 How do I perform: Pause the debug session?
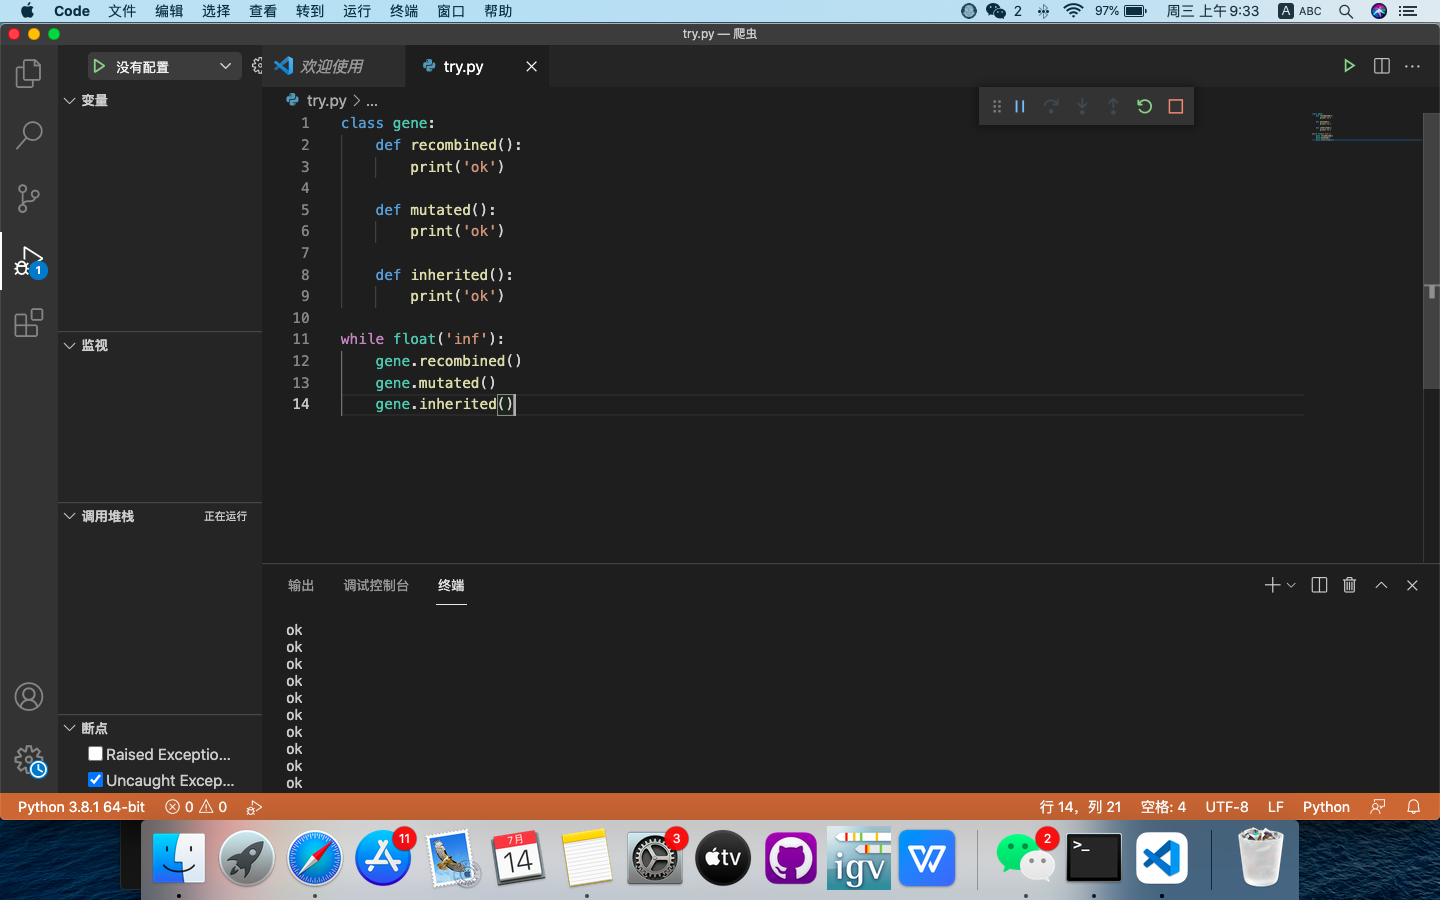1020,106
